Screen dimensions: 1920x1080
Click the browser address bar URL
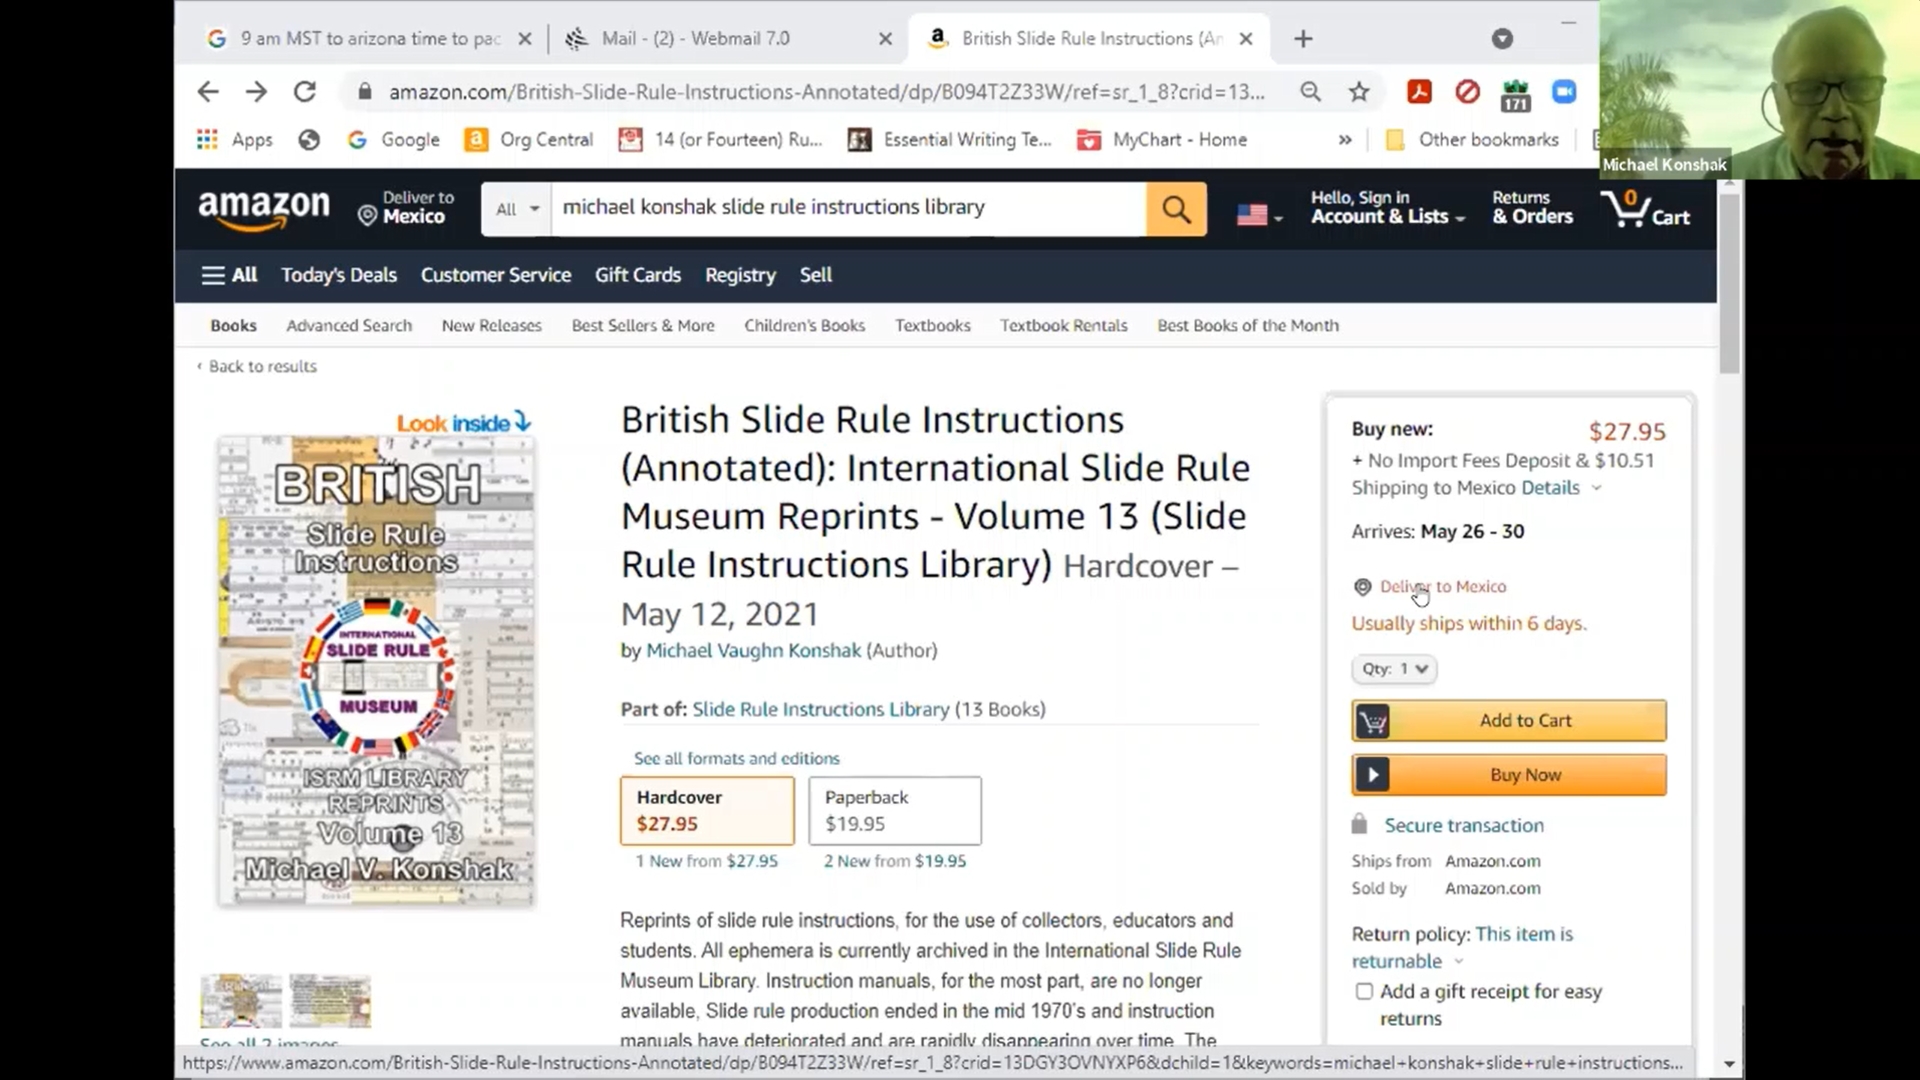826,92
